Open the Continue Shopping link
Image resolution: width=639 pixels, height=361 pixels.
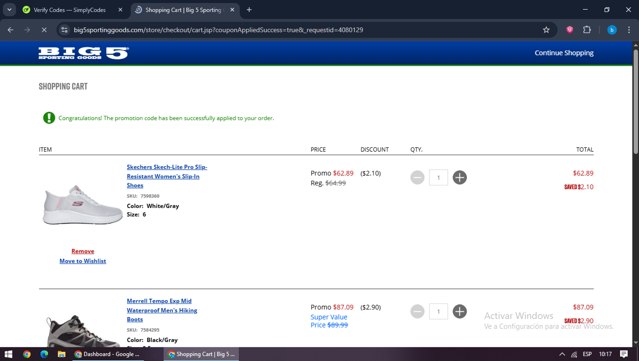pos(564,53)
